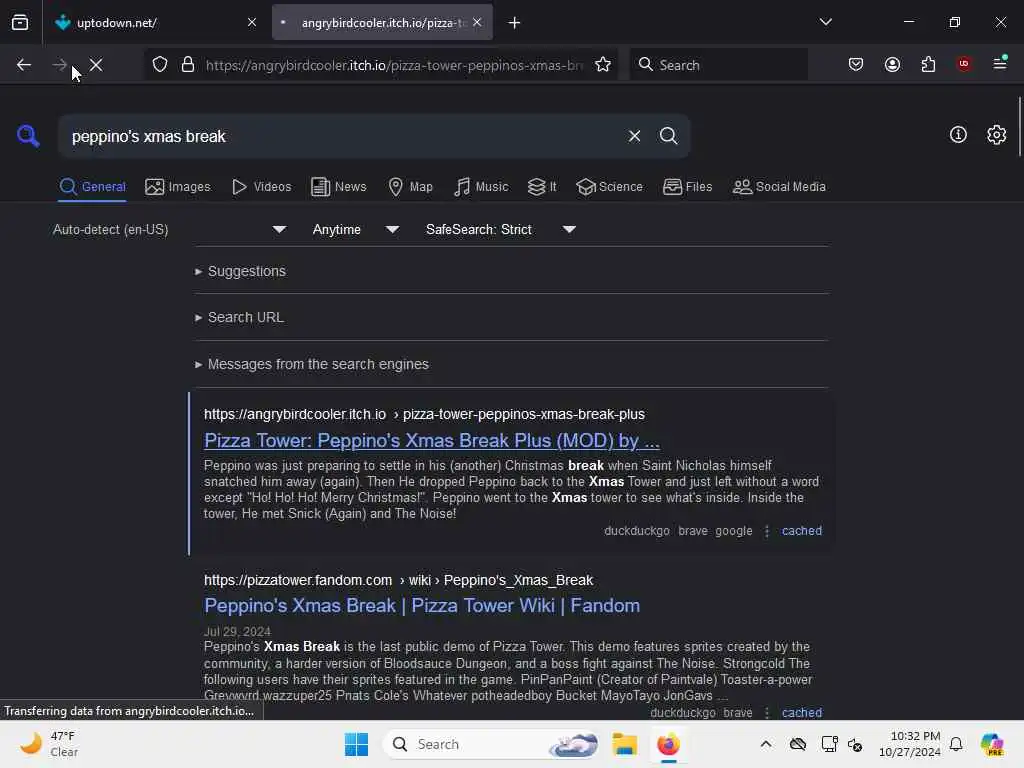
Task: Switch to Files category
Action: click(x=687, y=187)
